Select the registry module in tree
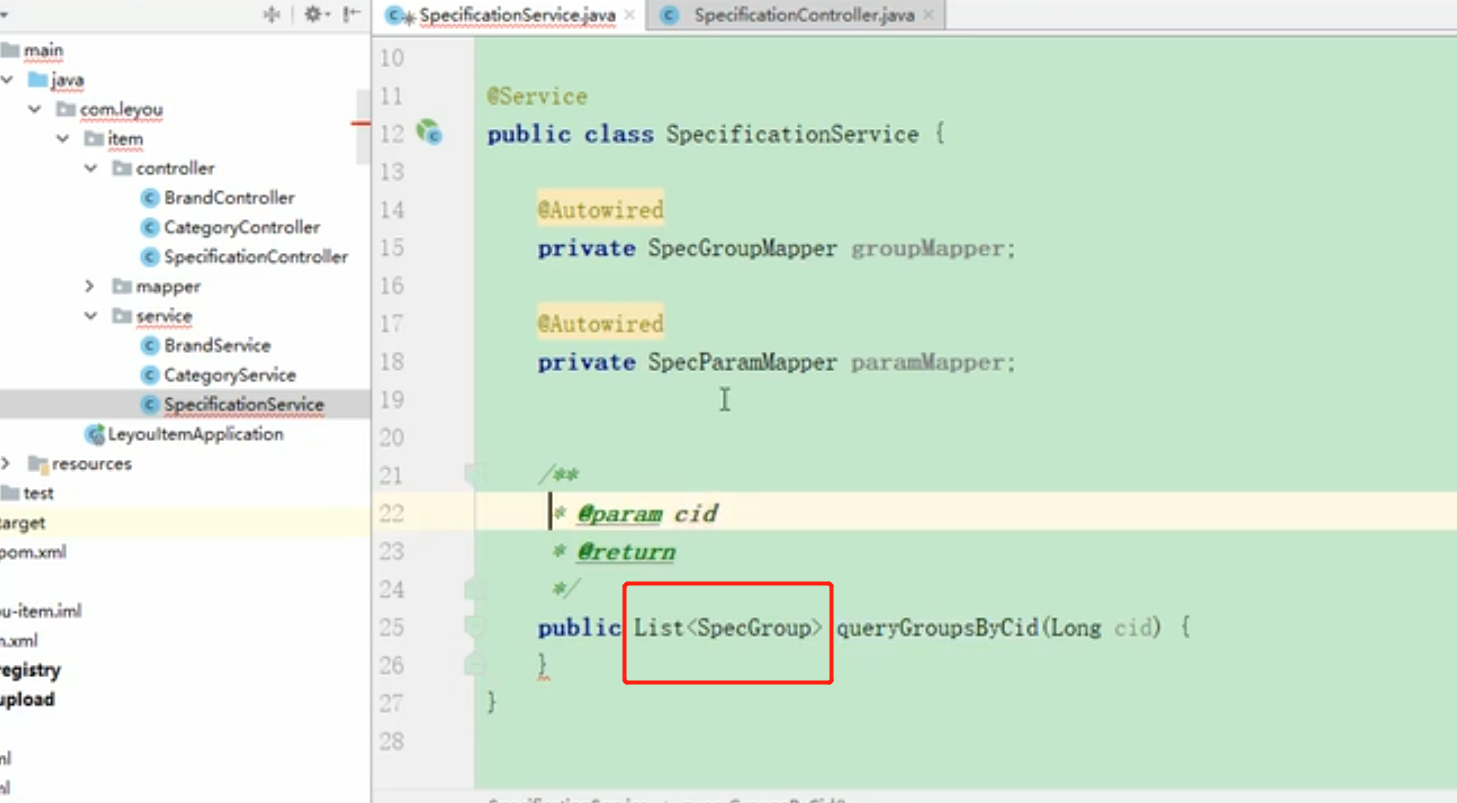The image size is (1457, 803). click(x=30, y=670)
